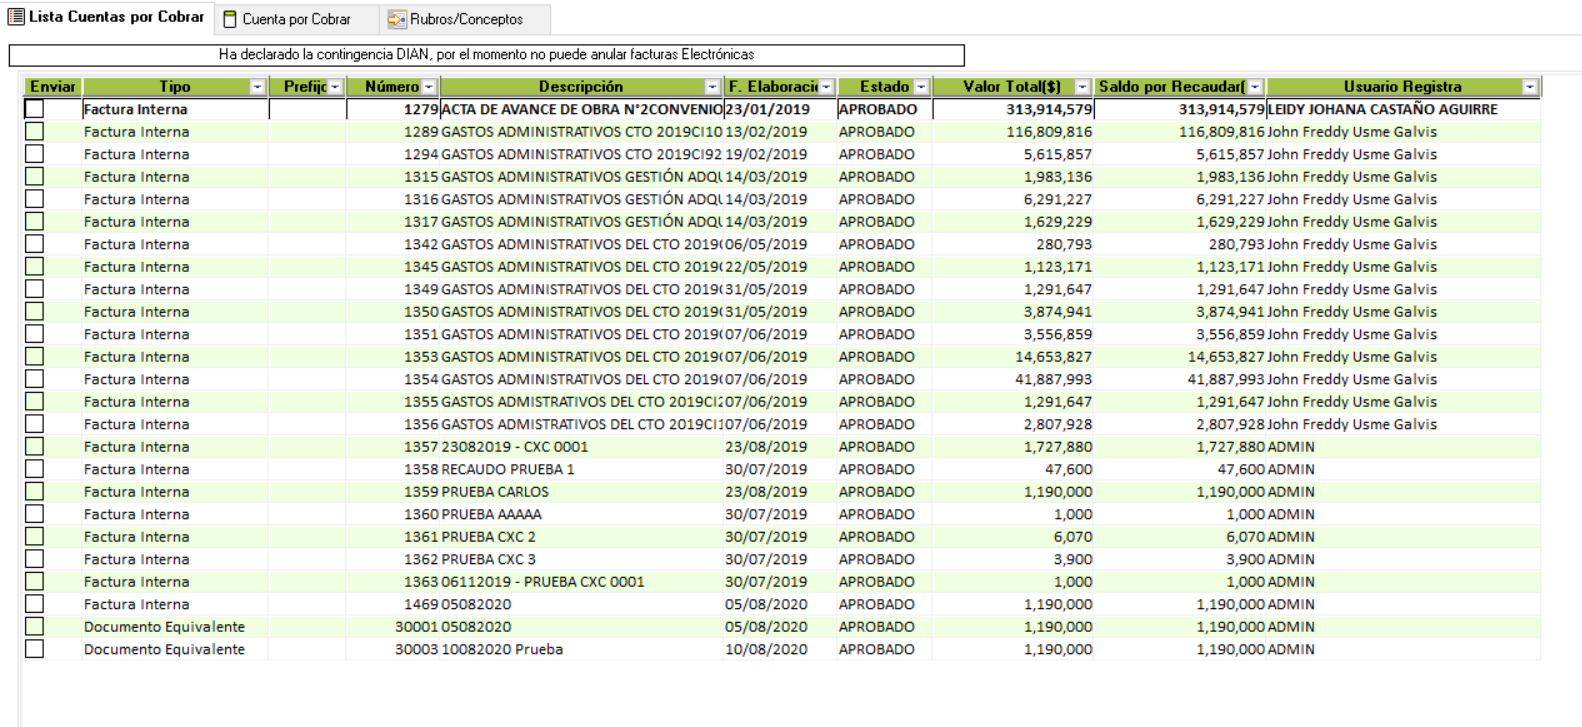Click the Lista Cuentas por Cobrar tab icon
The width and height of the screenshot is (1582, 727).
[16, 17]
